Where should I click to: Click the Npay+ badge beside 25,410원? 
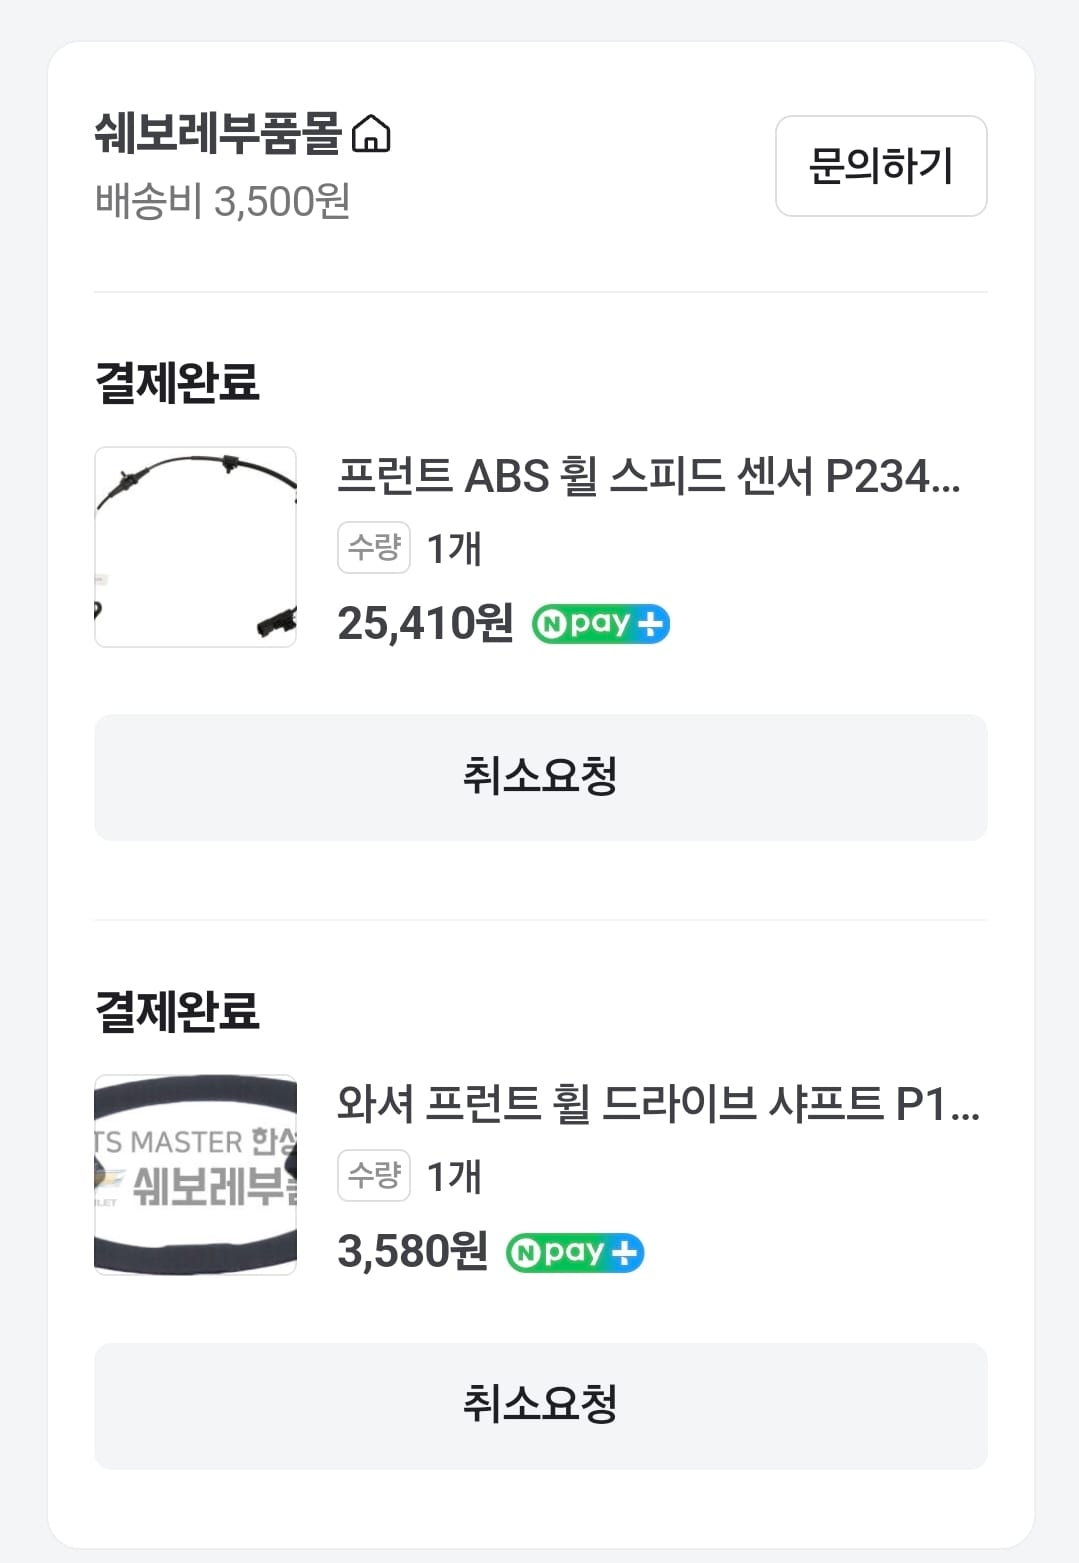600,624
